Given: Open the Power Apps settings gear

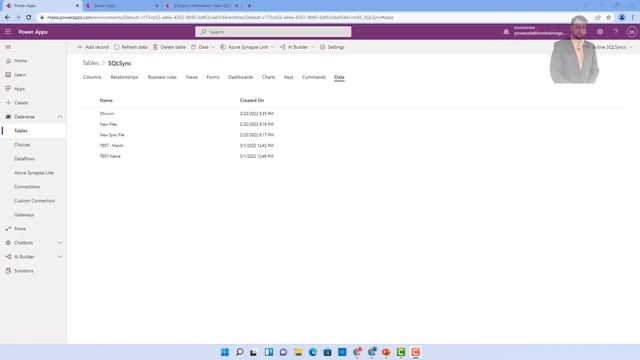Looking at the screenshot, I should click(x=600, y=32).
